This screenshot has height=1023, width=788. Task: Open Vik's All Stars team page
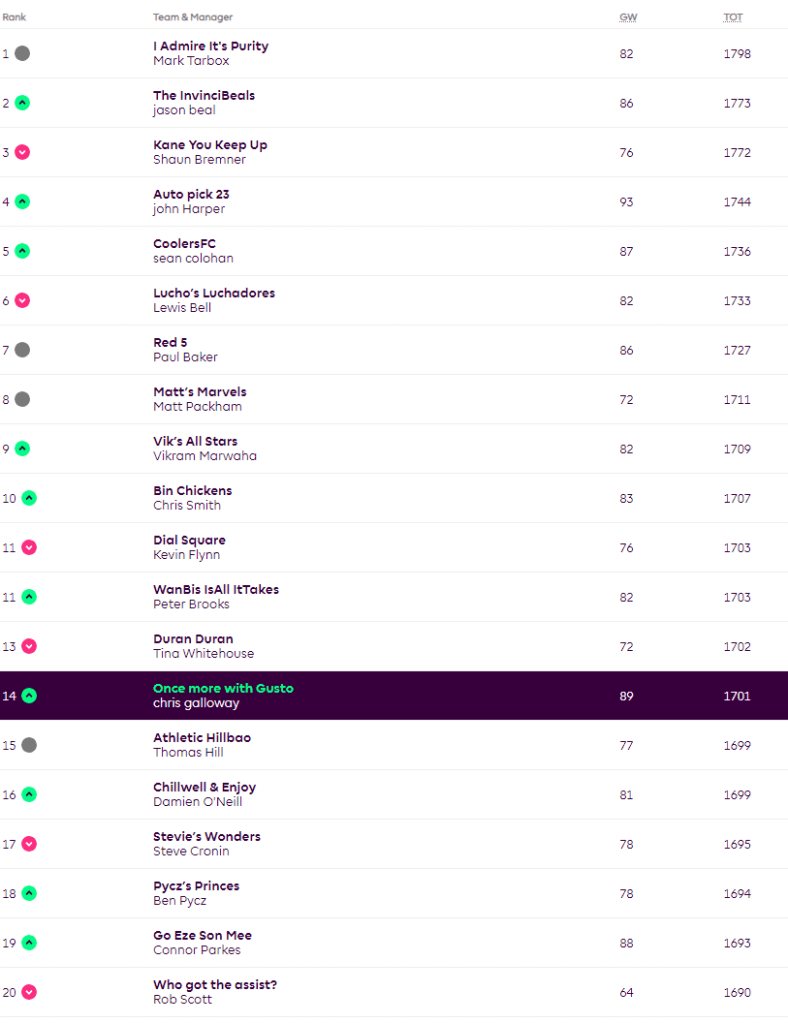point(195,441)
